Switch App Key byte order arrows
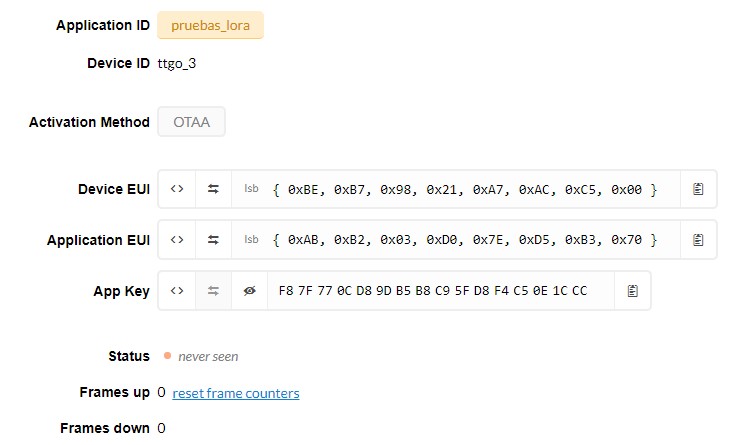The image size is (733, 445). (213, 291)
